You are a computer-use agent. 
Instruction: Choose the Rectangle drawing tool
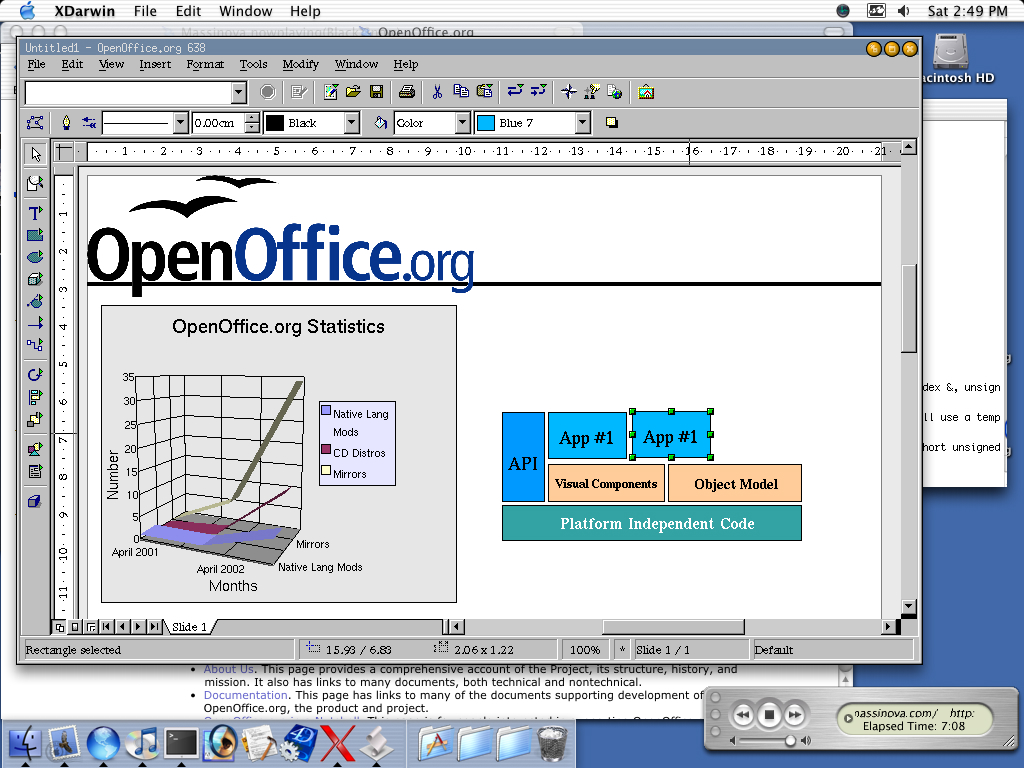36,235
